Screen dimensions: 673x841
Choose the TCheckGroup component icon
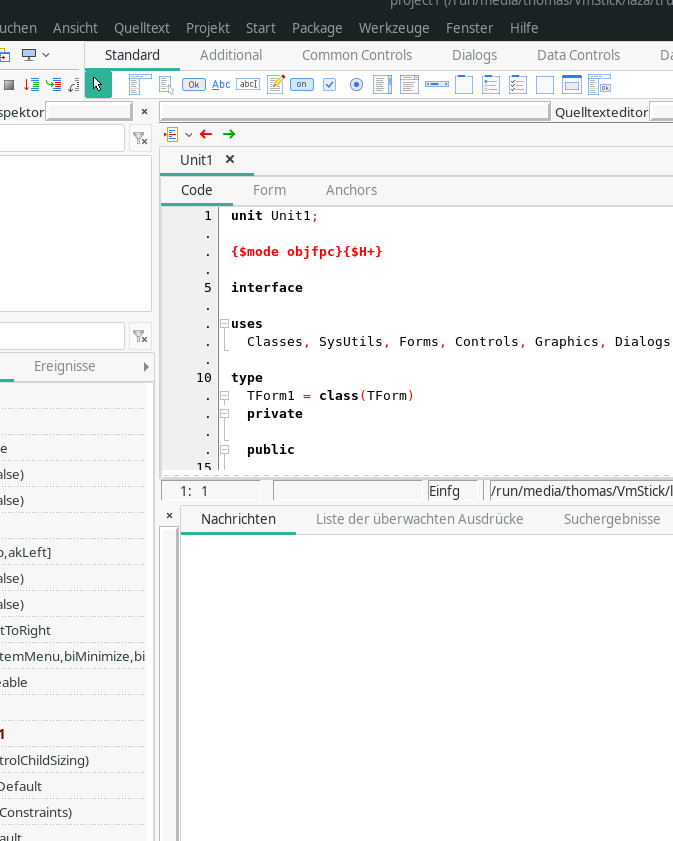click(517, 85)
